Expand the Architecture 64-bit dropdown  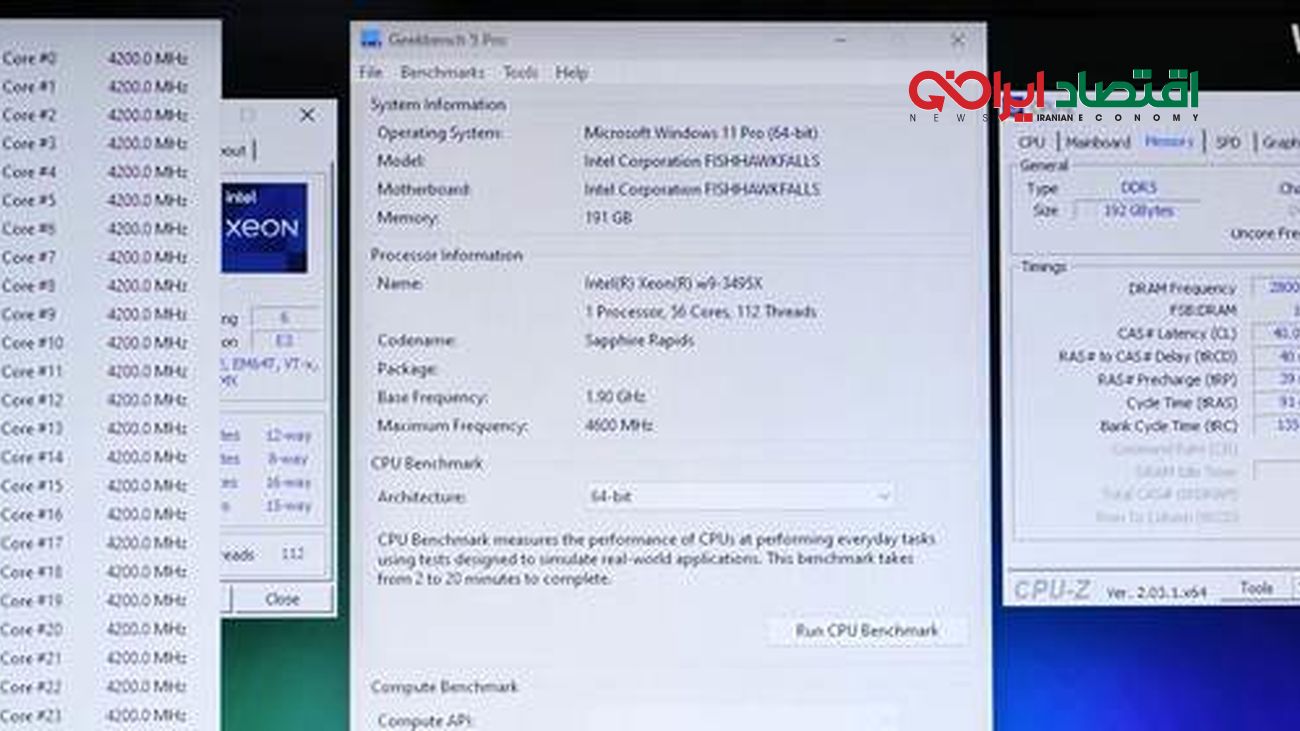(739, 497)
